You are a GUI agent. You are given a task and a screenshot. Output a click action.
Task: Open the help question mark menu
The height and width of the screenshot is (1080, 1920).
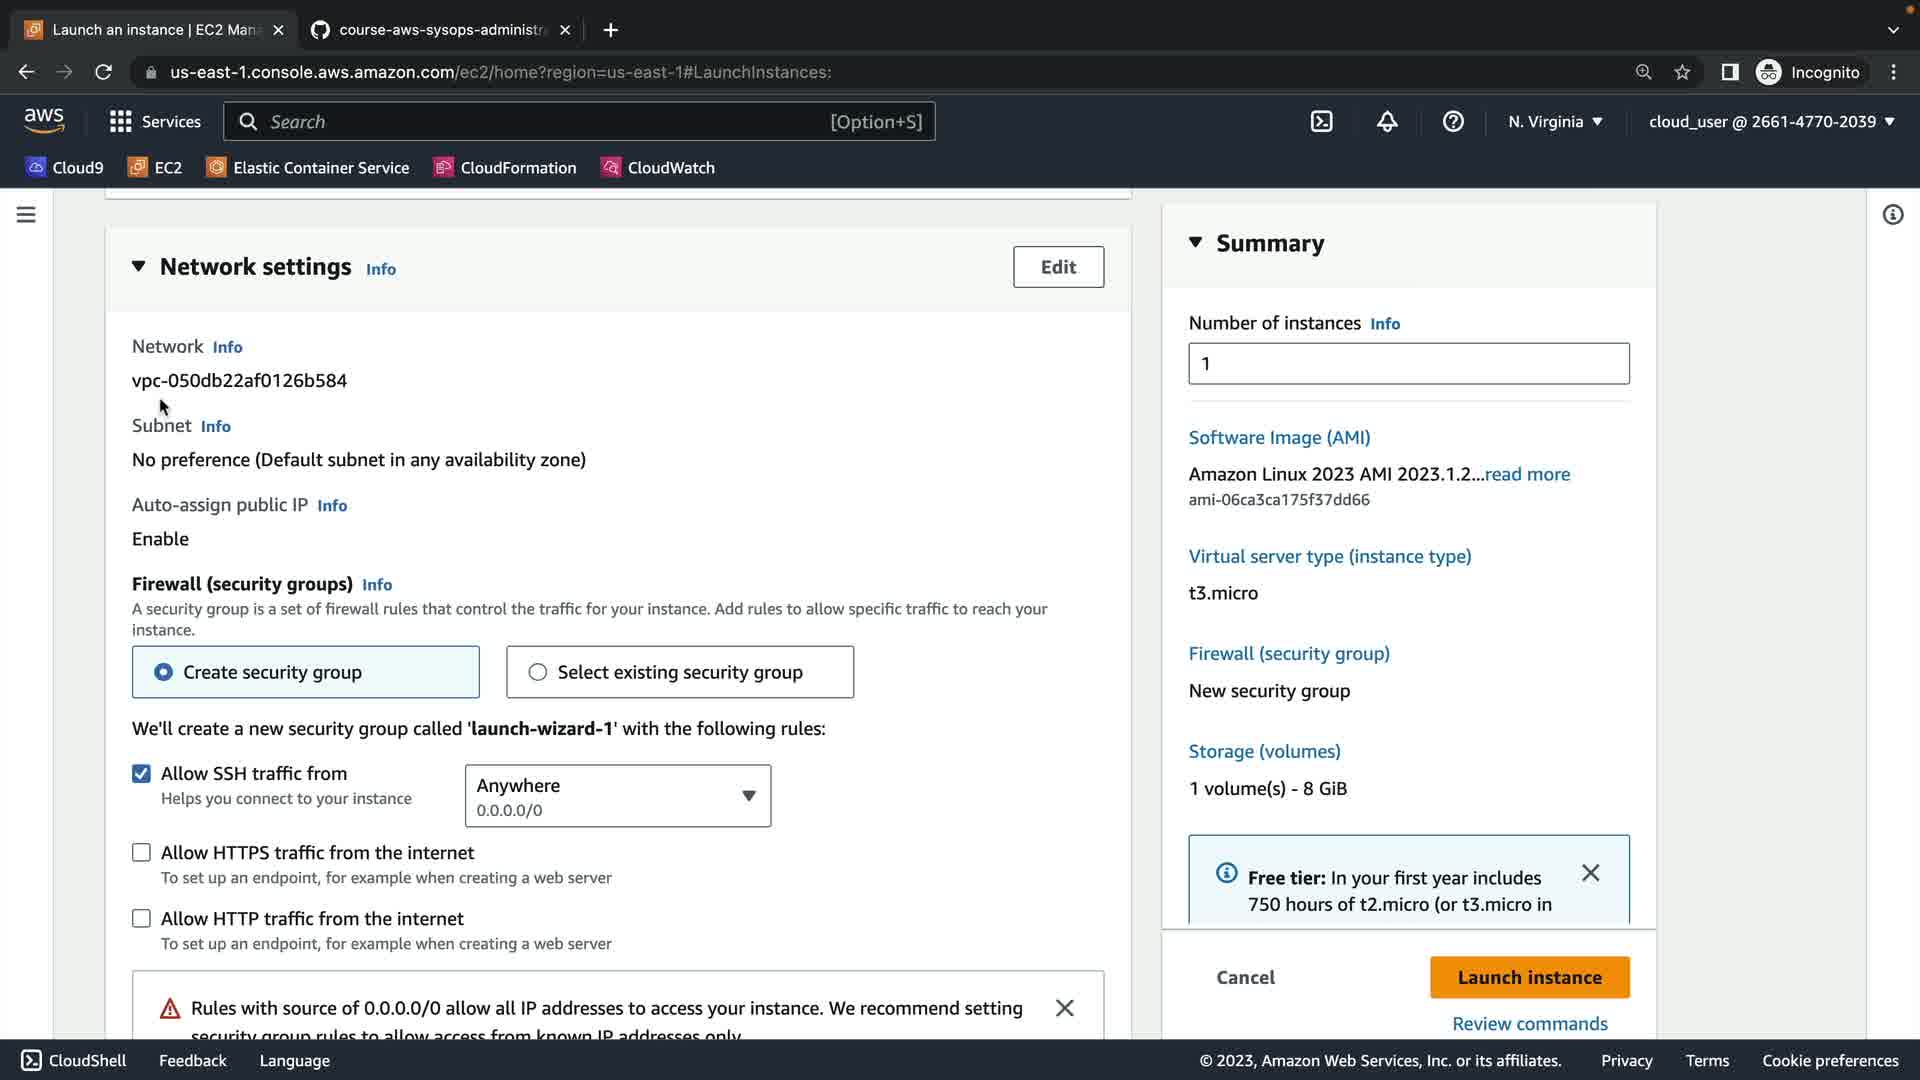(x=1453, y=122)
